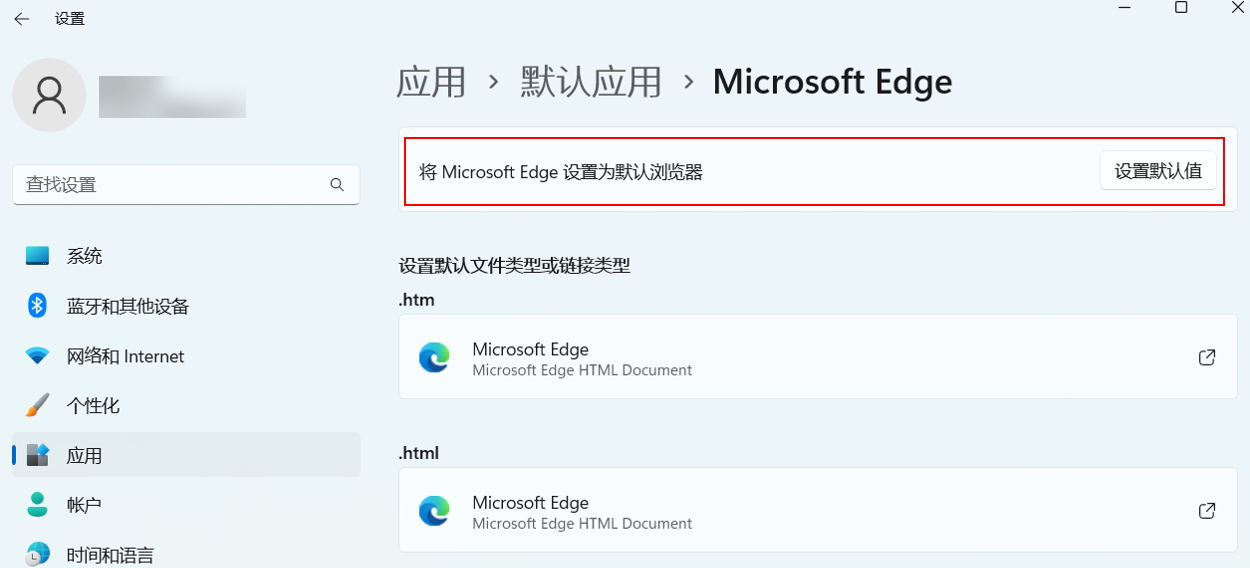Viewport: 1250px width, 568px height.
Task: Go to 默认应用 in the breadcrumb
Action: click(x=590, y=82)
